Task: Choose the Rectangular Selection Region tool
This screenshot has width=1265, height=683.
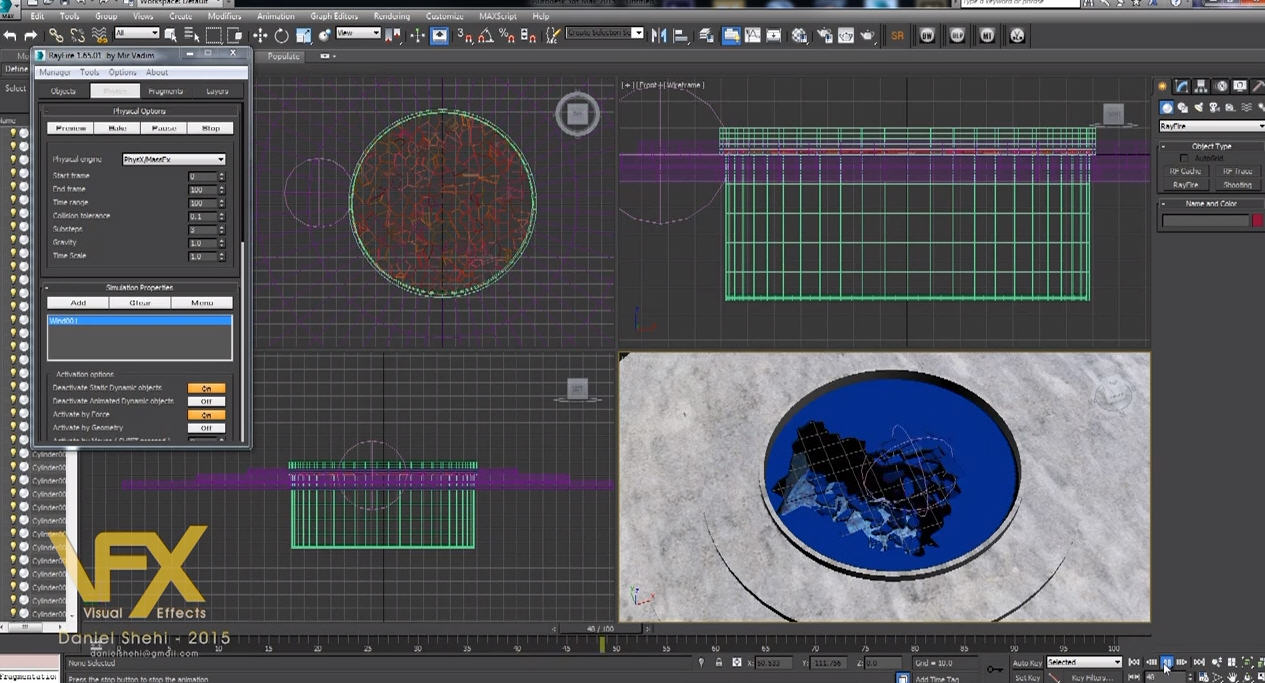Action: point(214,36)
